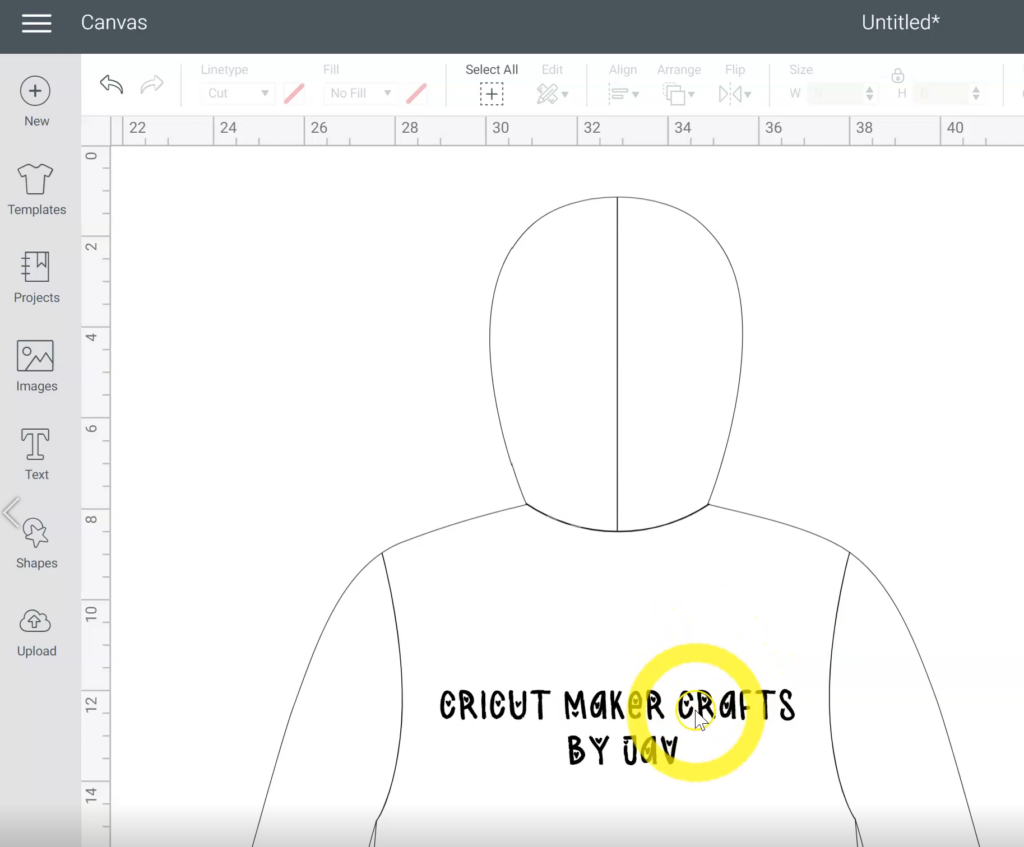Open the Images library

(36, 366)
